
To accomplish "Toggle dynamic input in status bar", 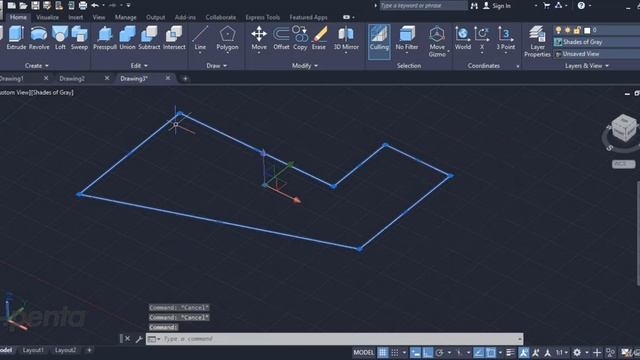I will click(415, 352).
